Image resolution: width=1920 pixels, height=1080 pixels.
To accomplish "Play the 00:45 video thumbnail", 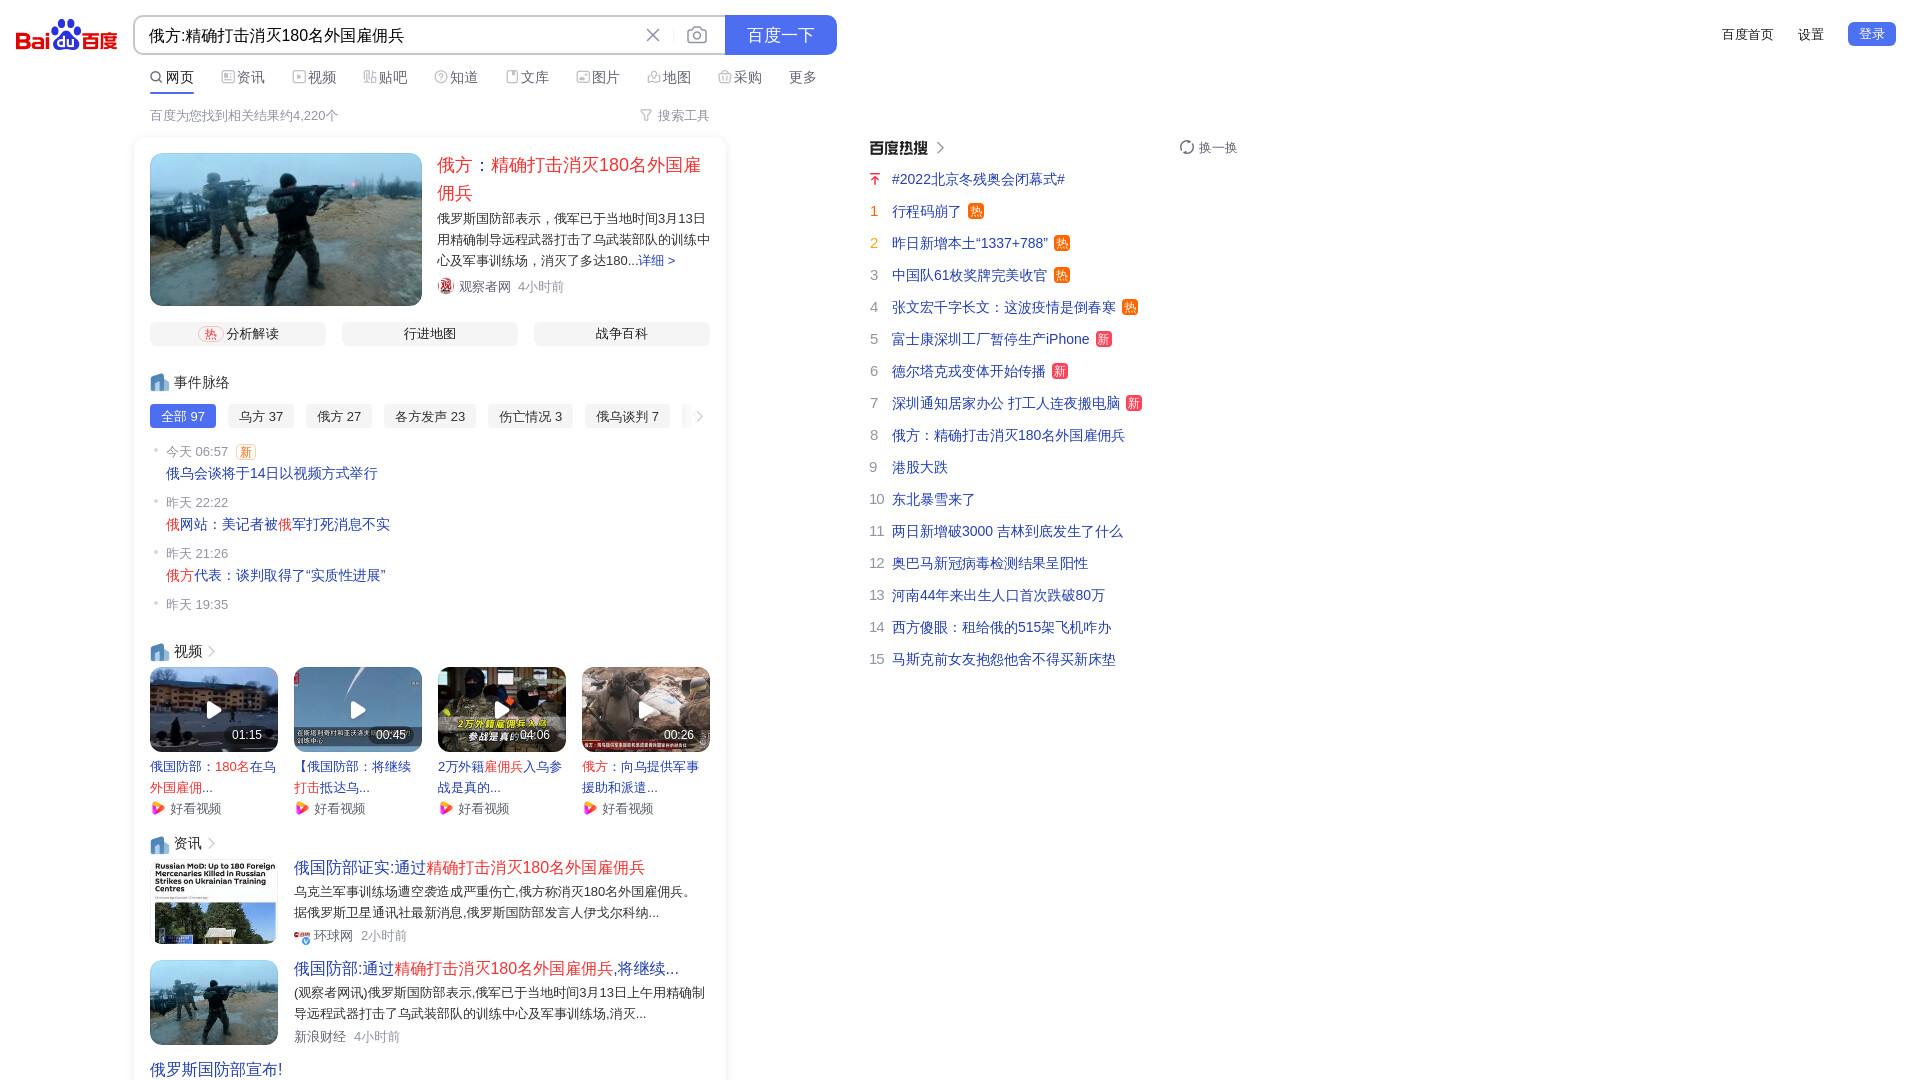I will [x=358, y=709].
